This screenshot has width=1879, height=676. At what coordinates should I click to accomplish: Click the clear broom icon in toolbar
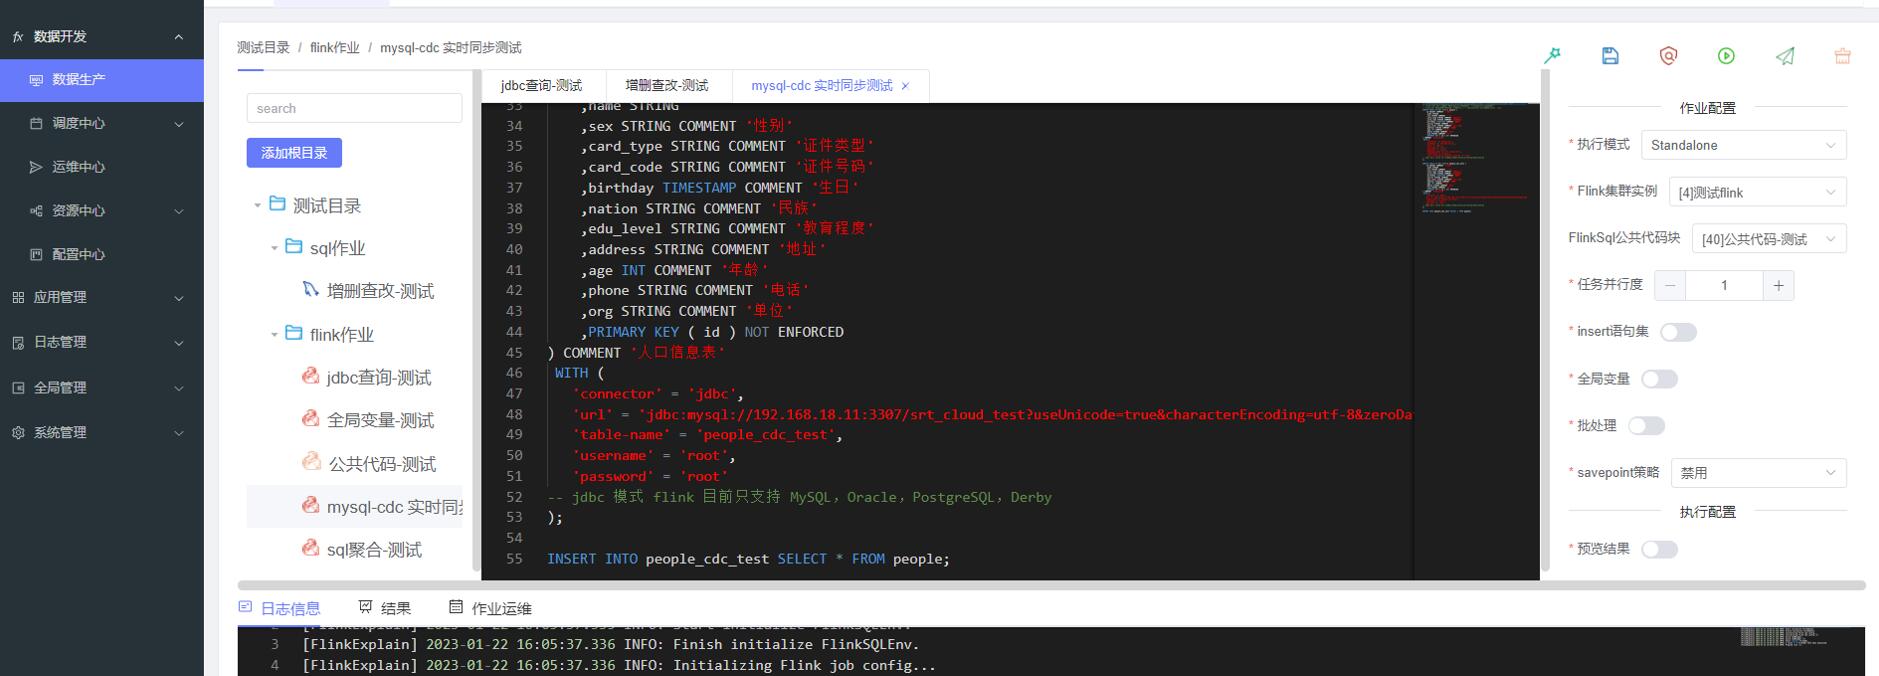[1842, 56]
